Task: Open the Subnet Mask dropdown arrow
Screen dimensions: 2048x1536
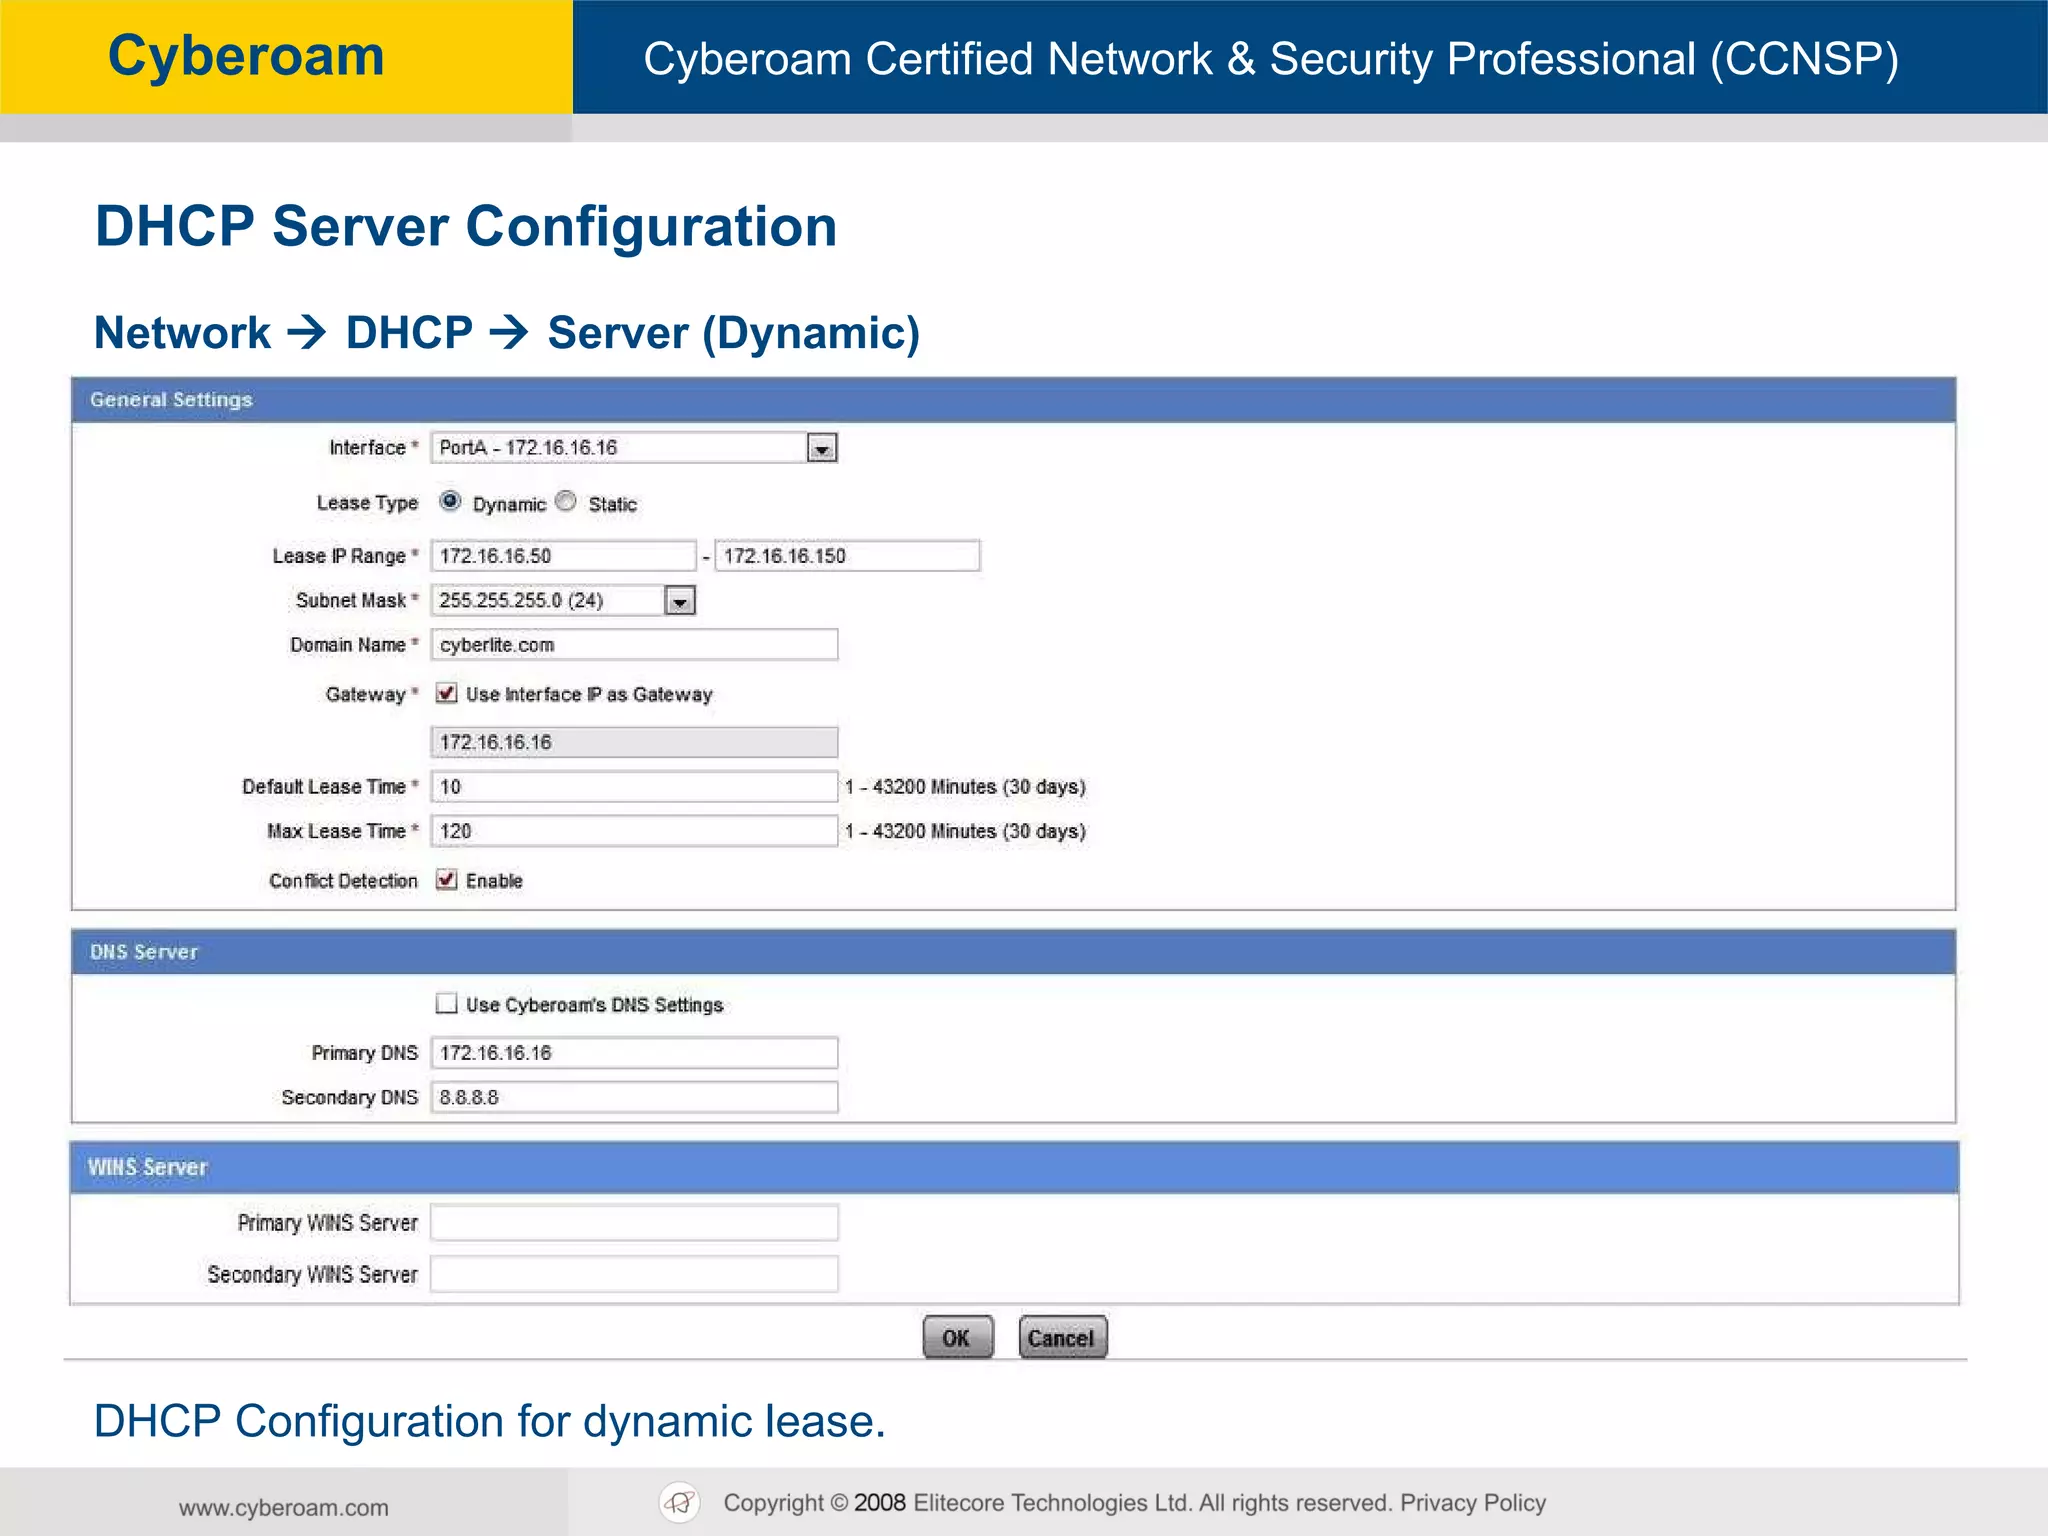Action: [680, 601]
